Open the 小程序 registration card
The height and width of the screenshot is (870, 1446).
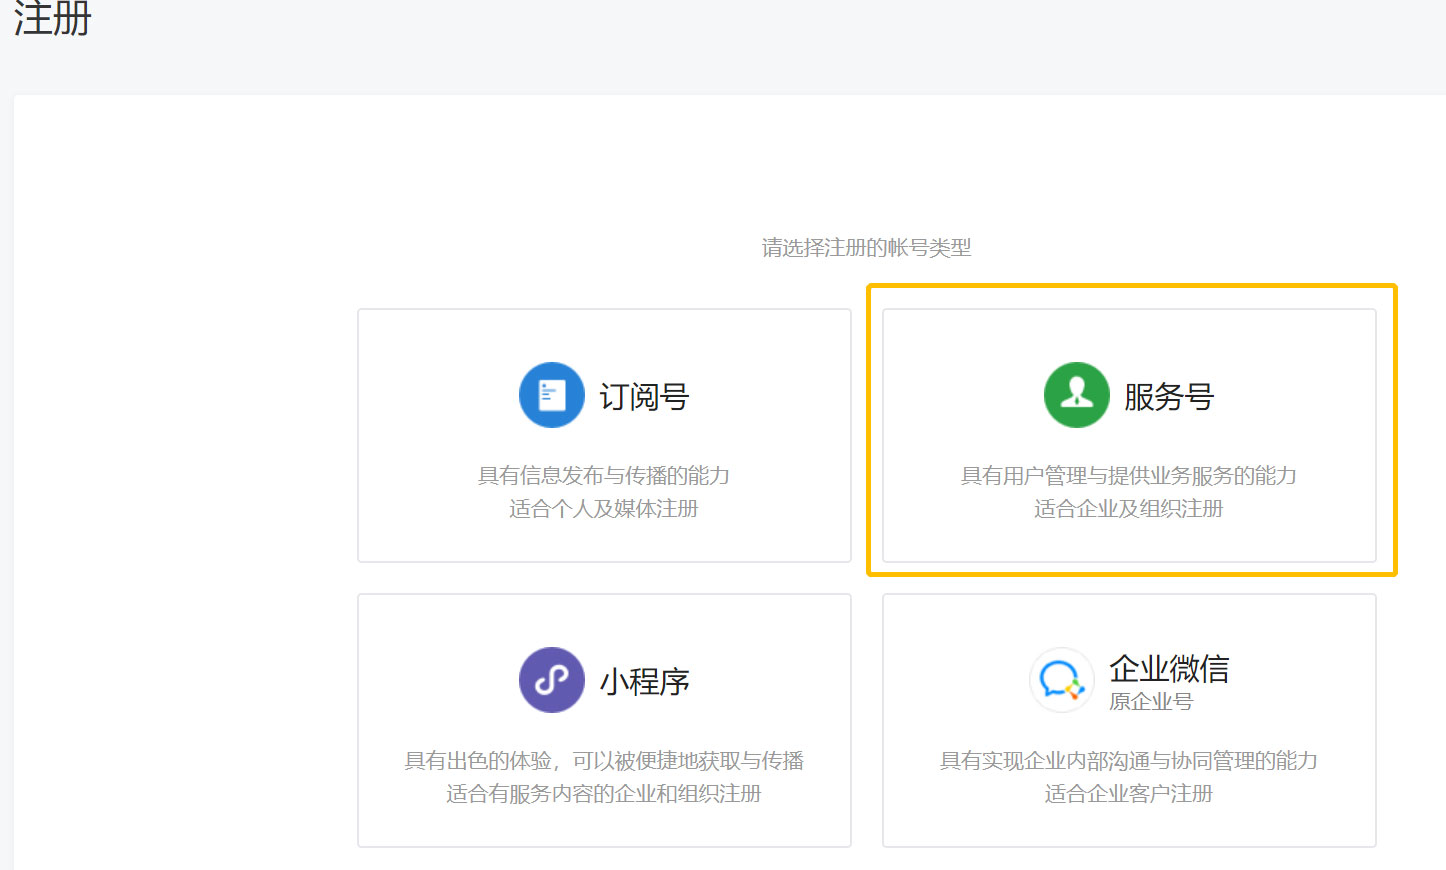(604, 720)
